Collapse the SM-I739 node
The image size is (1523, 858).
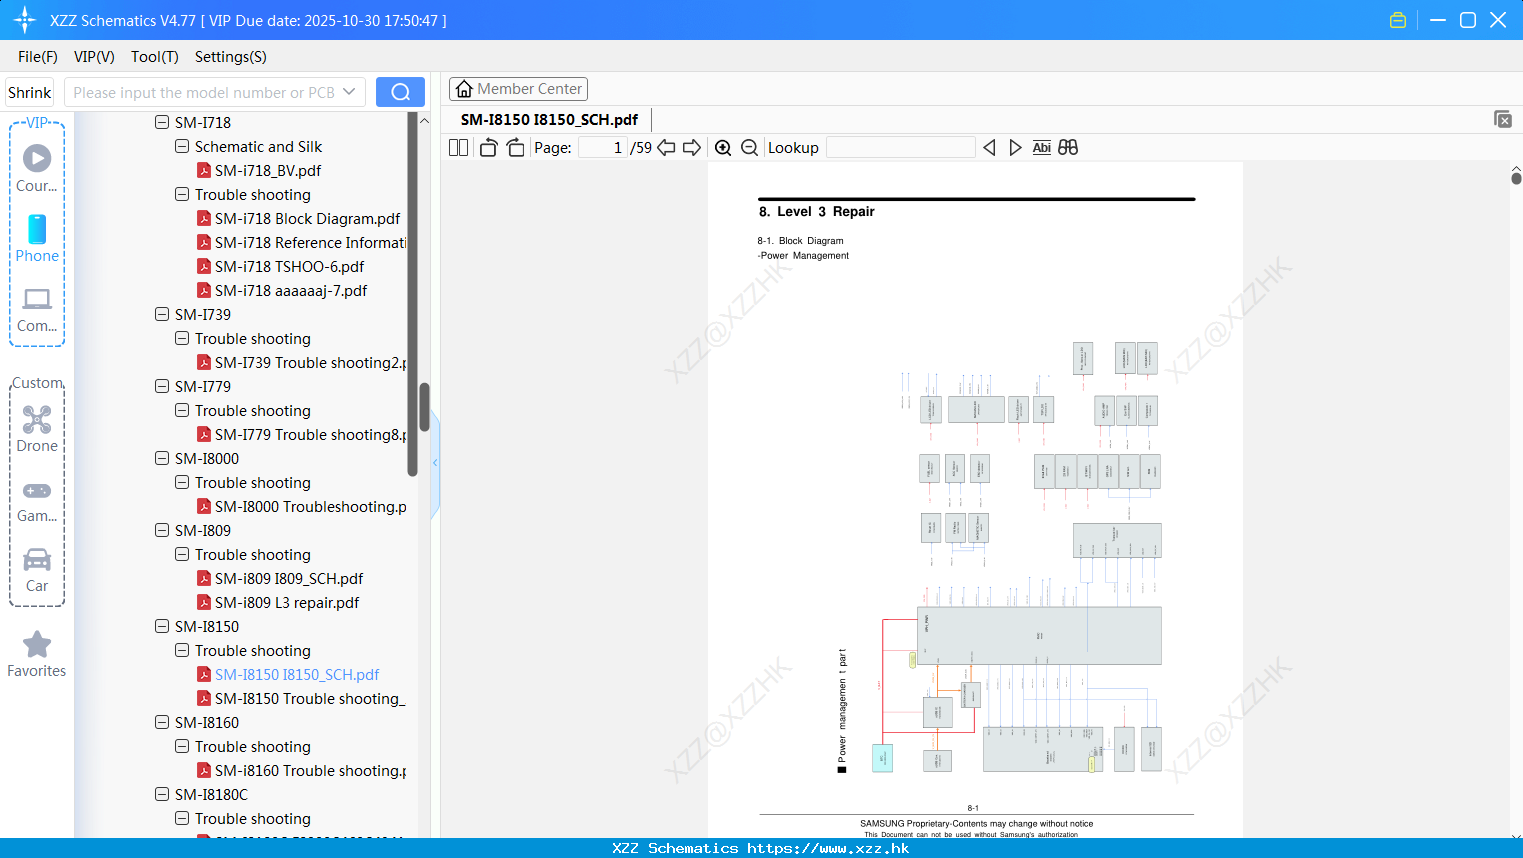click(x=162, y=314)
